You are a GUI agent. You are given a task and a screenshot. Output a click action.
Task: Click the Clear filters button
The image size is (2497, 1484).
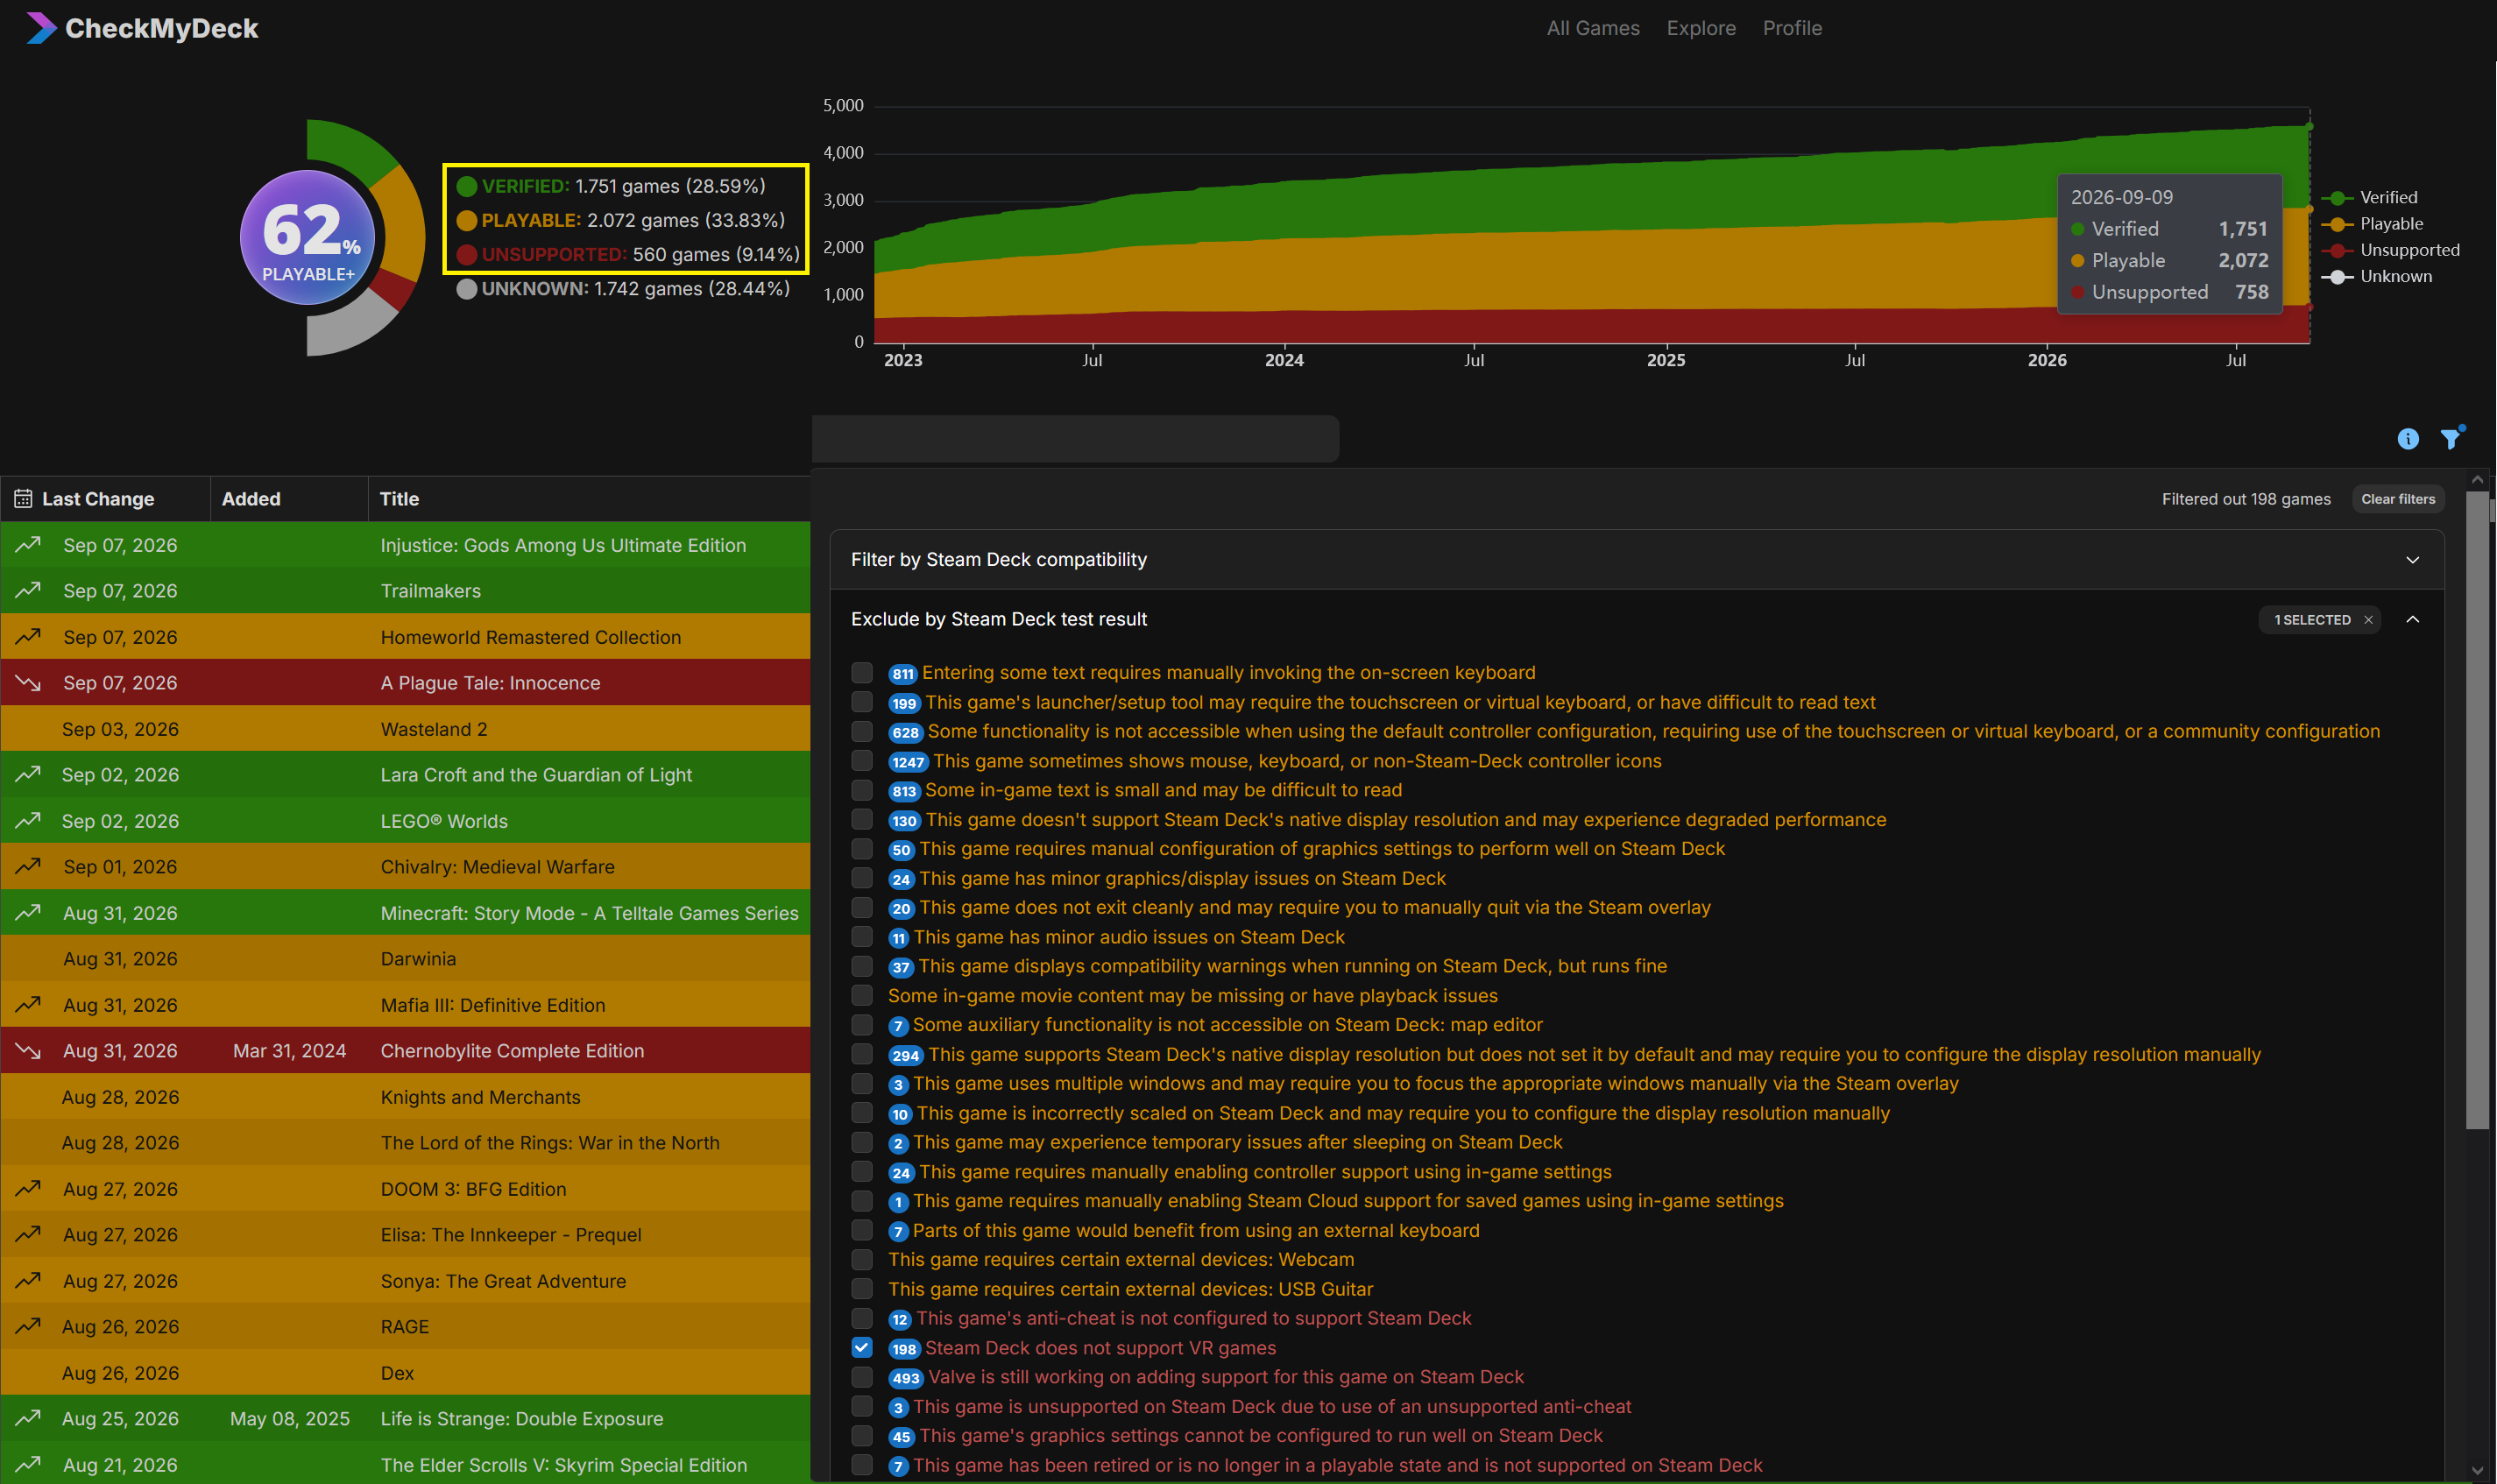pyautogui.click(x=2397, y=499)
